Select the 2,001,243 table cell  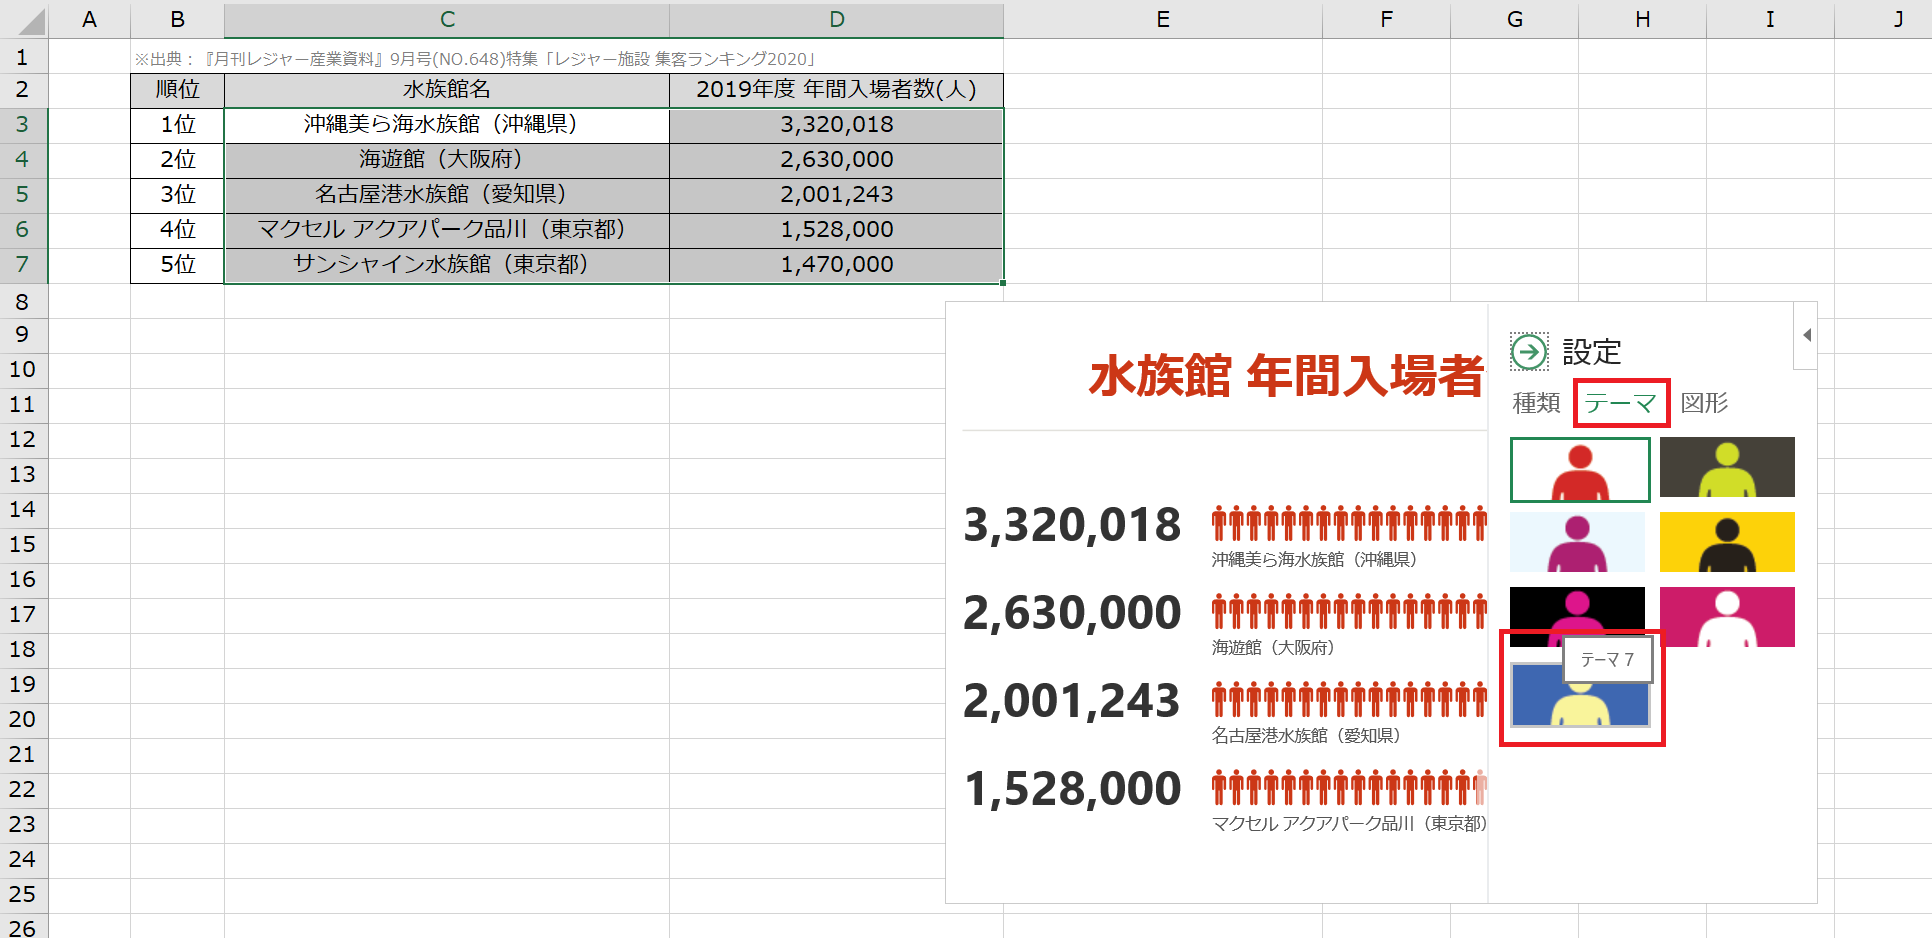pos(837,195)
